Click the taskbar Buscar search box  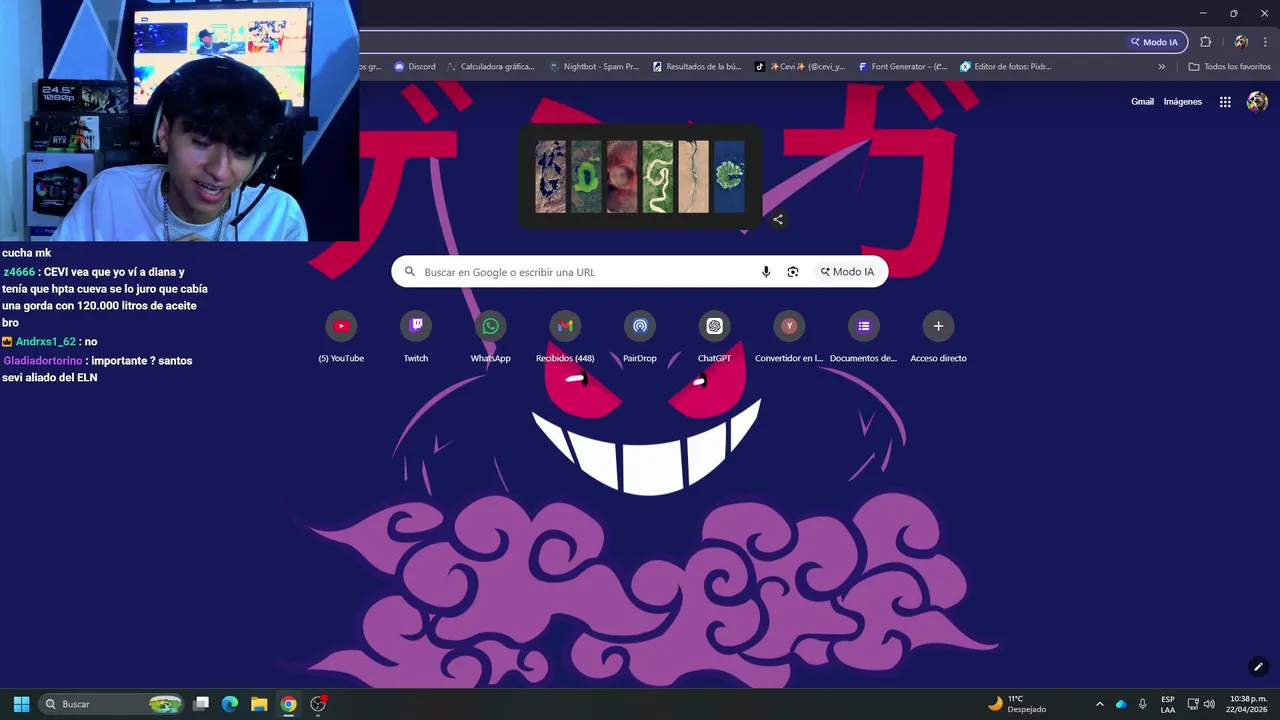point(112,704)
